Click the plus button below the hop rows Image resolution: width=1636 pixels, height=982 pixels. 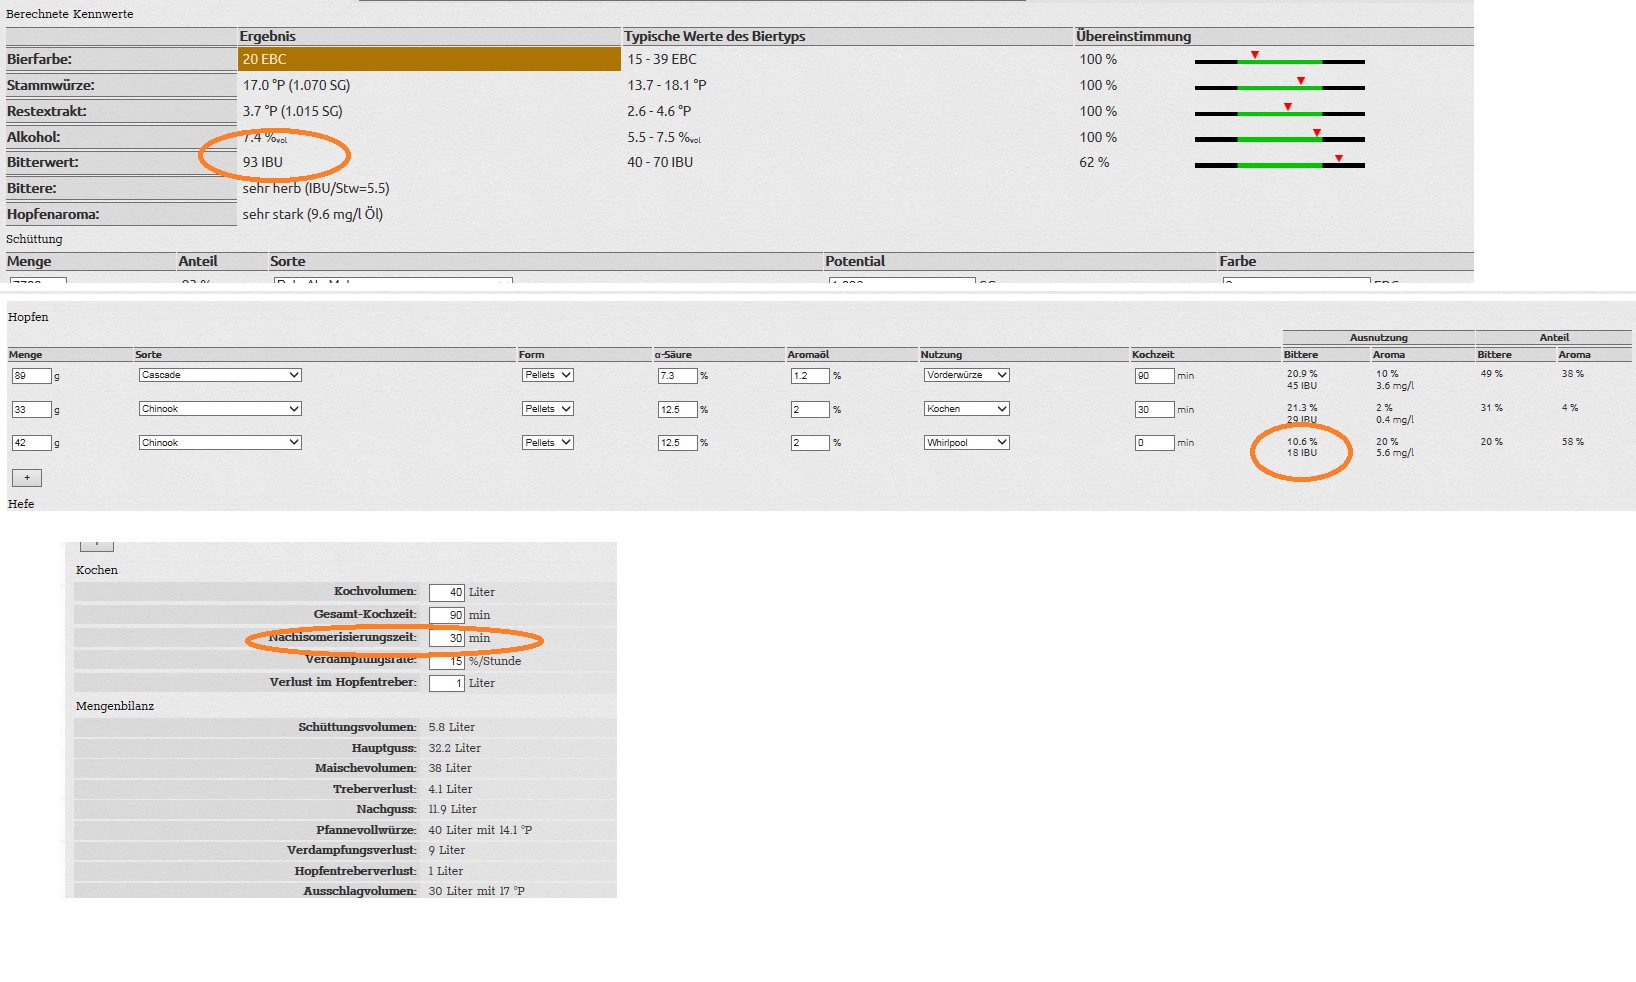click(x=27, y=478)
